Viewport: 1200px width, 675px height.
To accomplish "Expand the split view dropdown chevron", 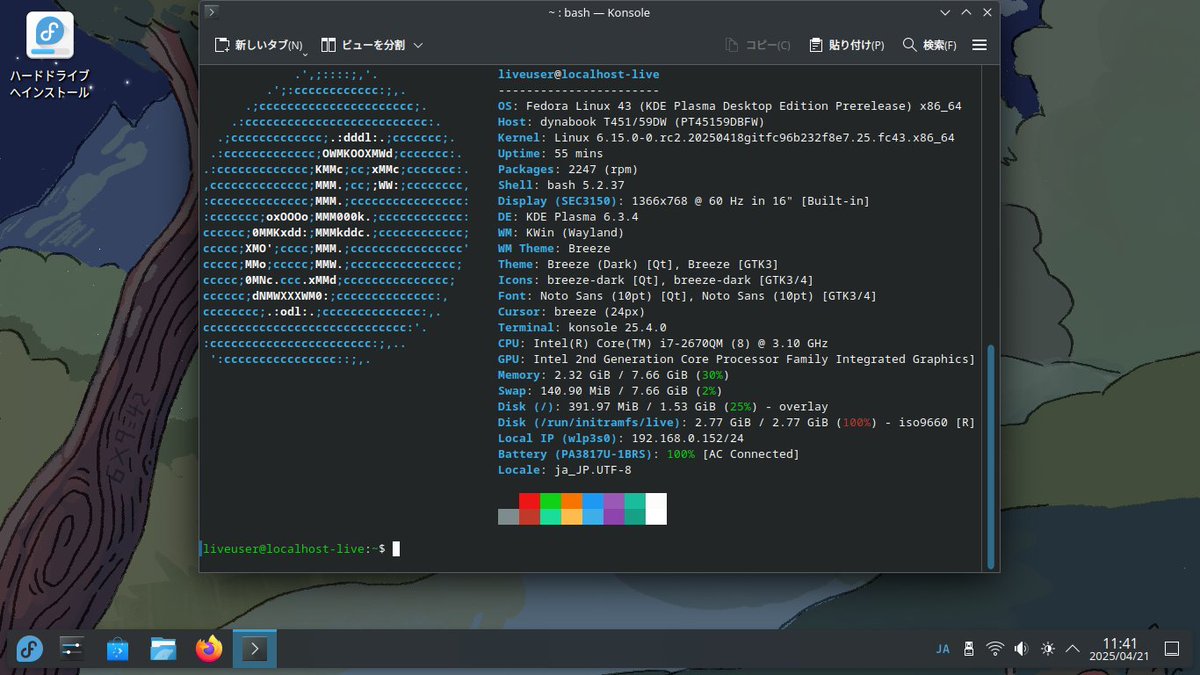I will click(418, 45).
